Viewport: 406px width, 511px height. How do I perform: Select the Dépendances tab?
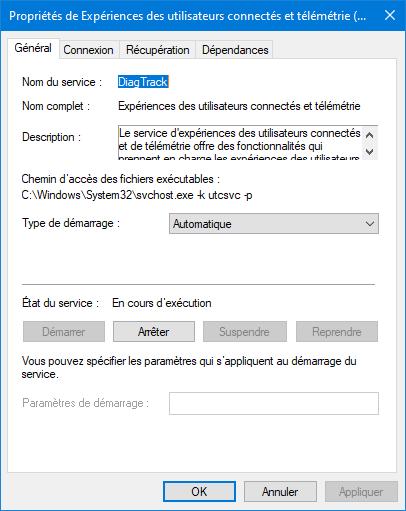(x=235, y=50)
